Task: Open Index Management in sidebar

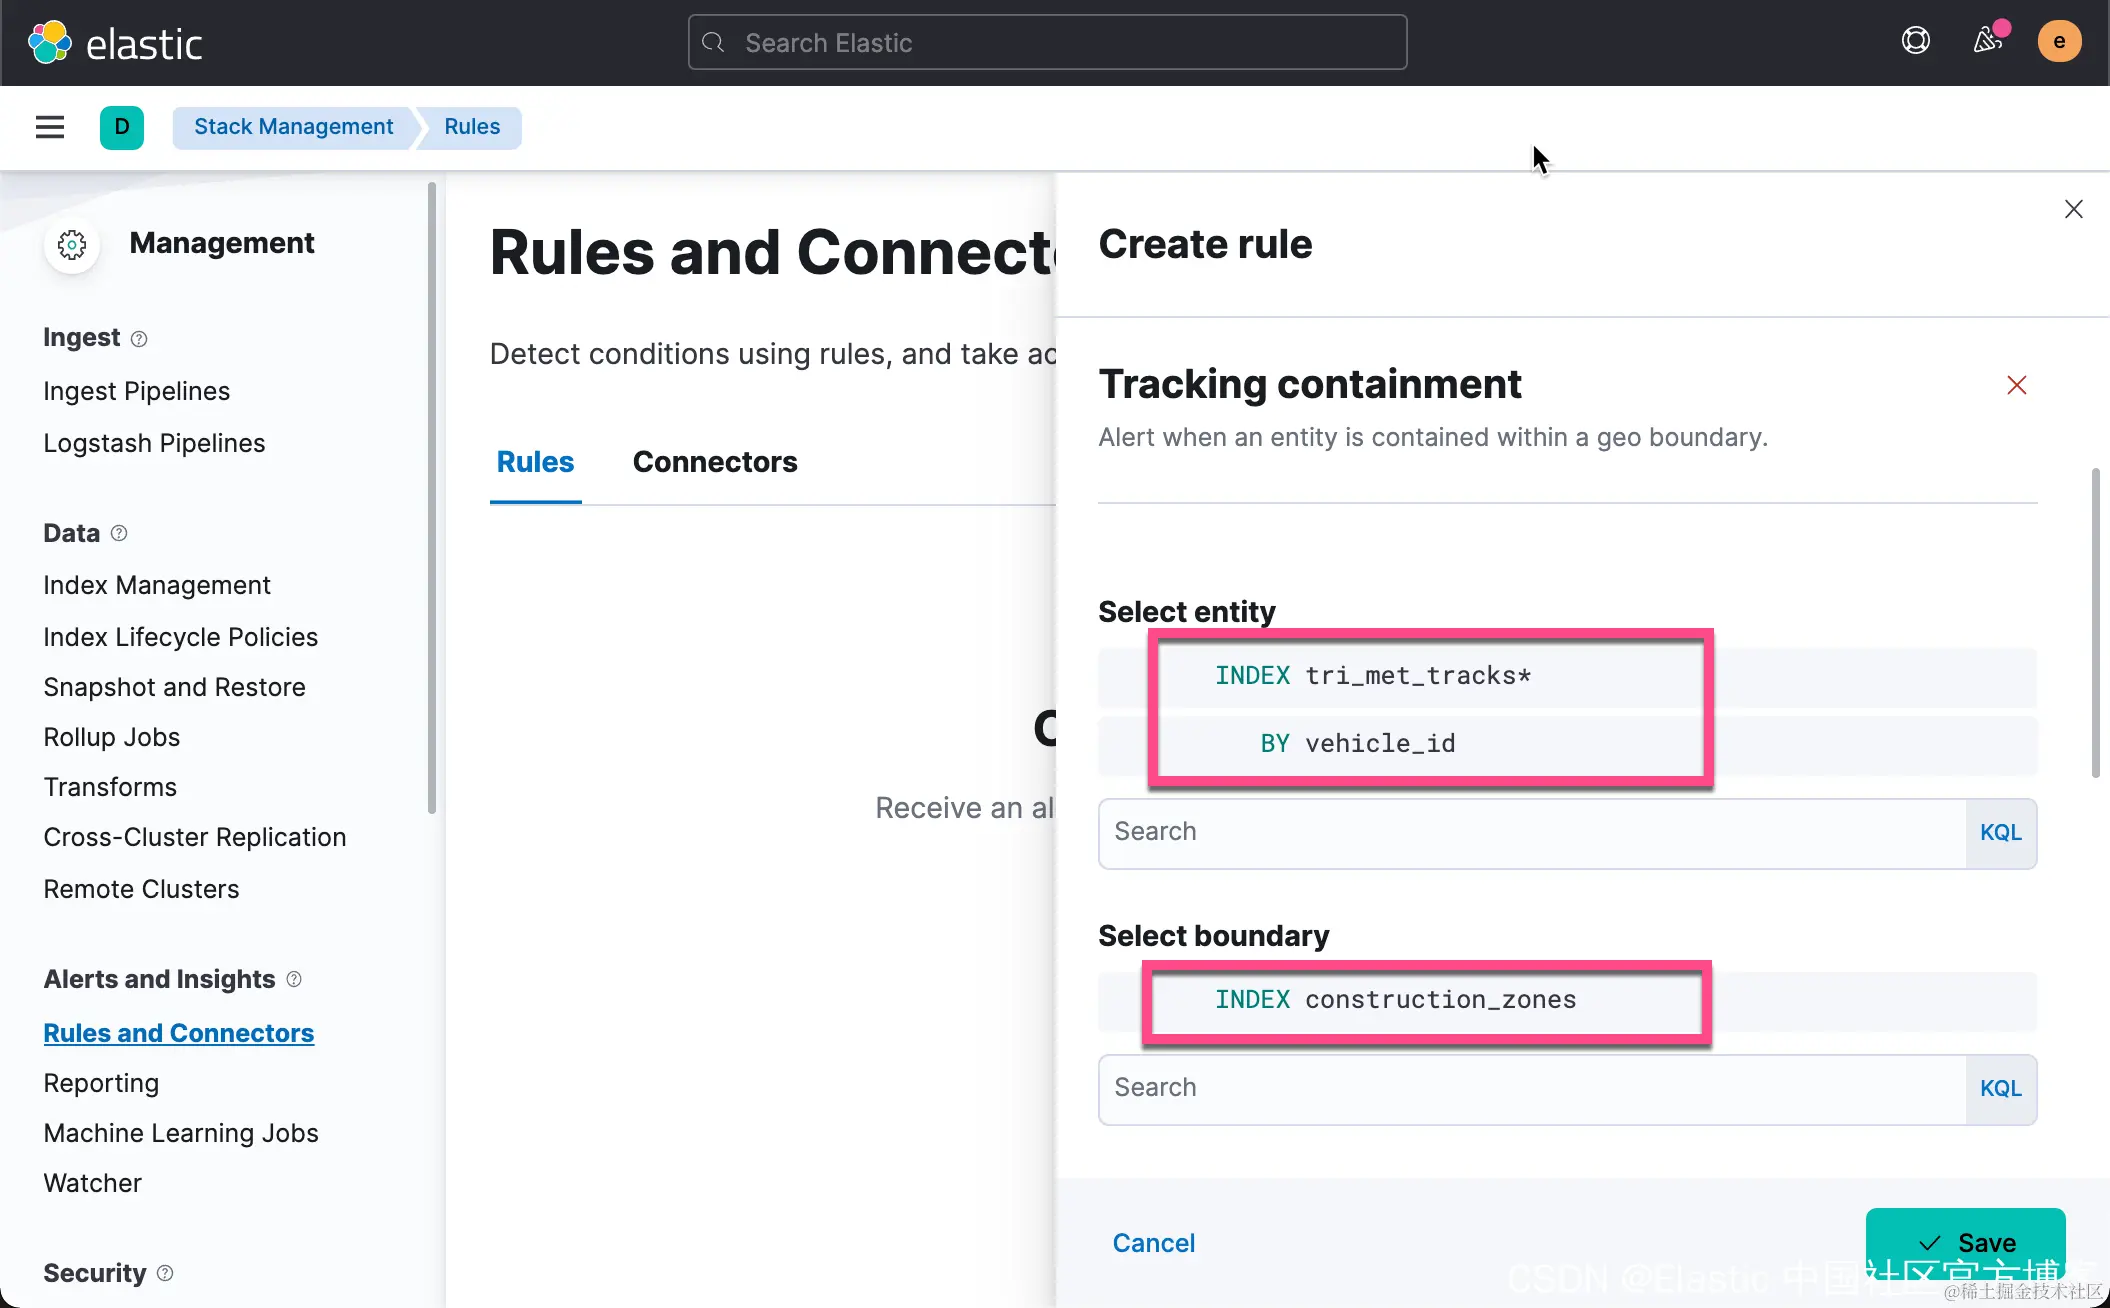Action: [157, 585]
